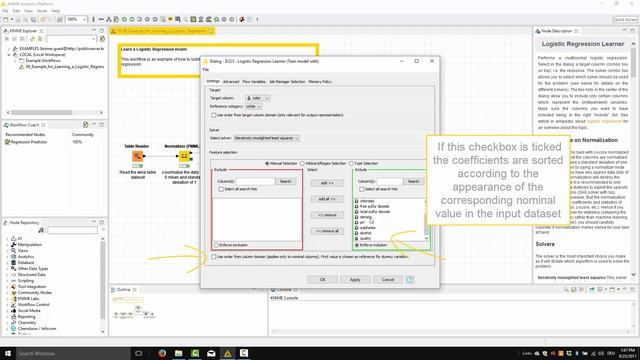640x360 pixels.
Task: Open File Explorer from the taskbar
Action: point(178,353)
